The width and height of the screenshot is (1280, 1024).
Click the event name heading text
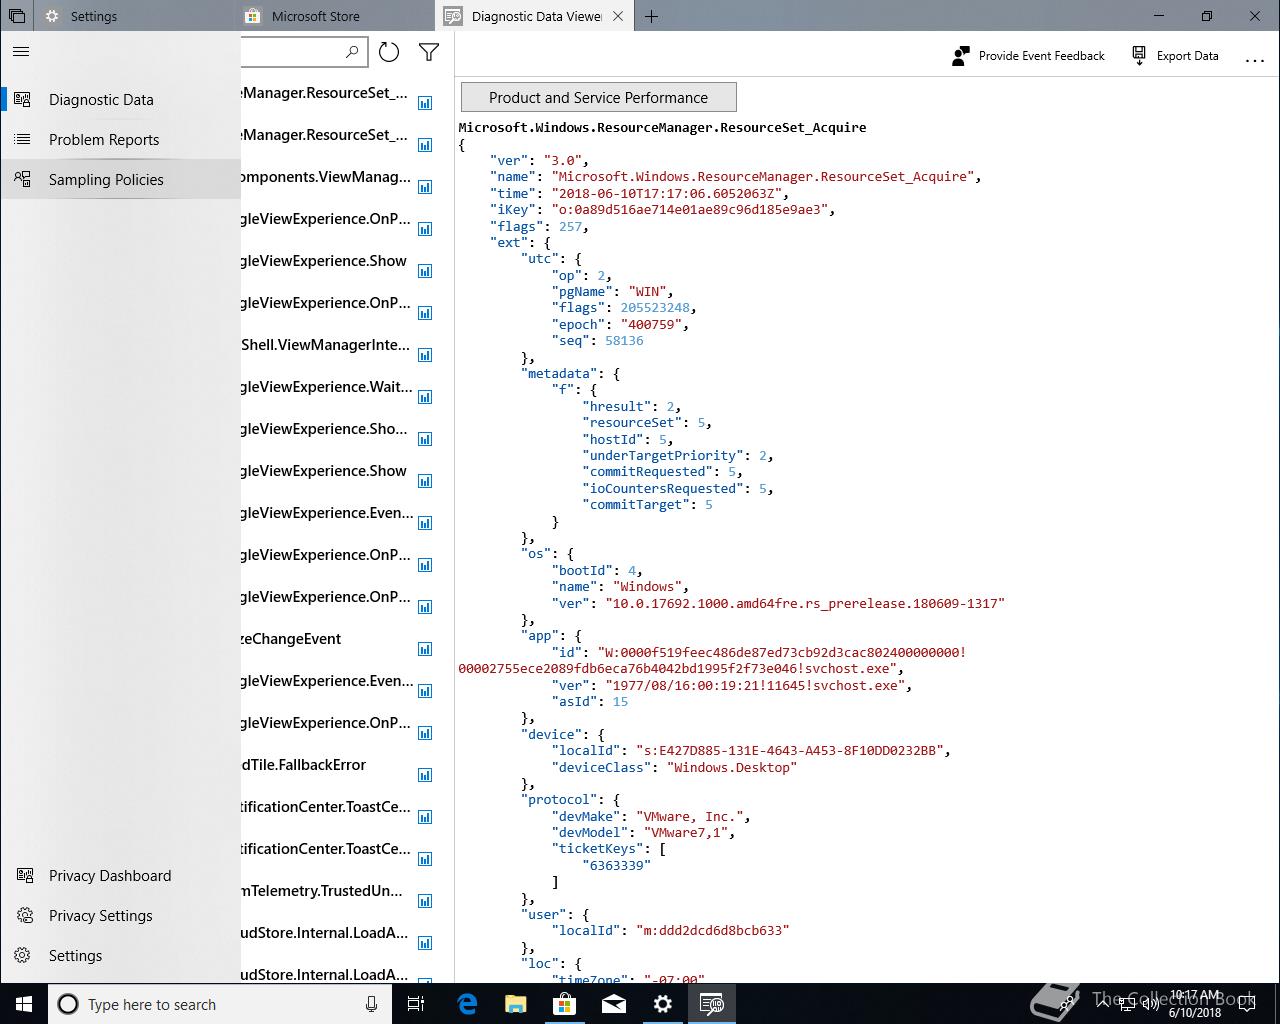tap(662, 128)
